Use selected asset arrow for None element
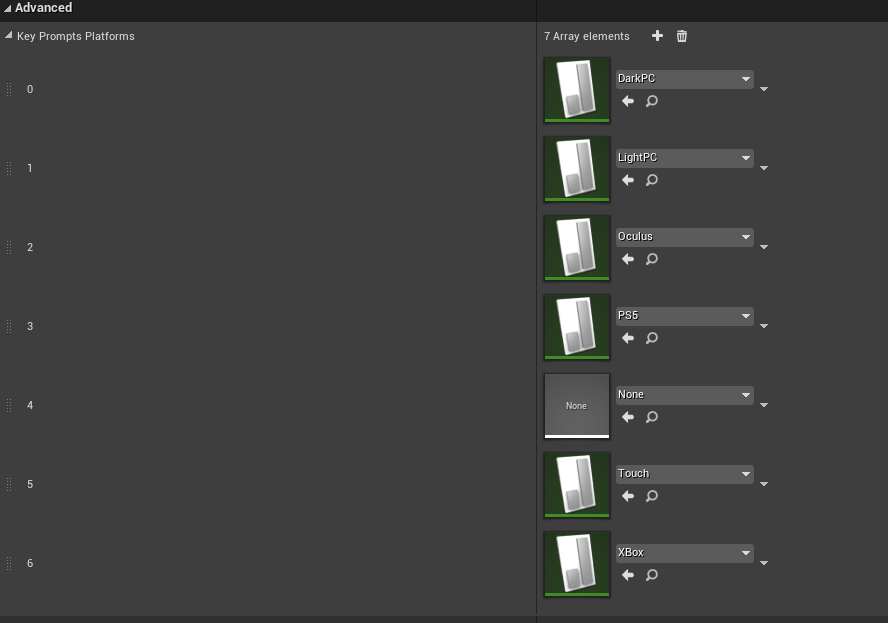Image resolution: width=888 pixels, height=623 pixels. pos(628,417)
